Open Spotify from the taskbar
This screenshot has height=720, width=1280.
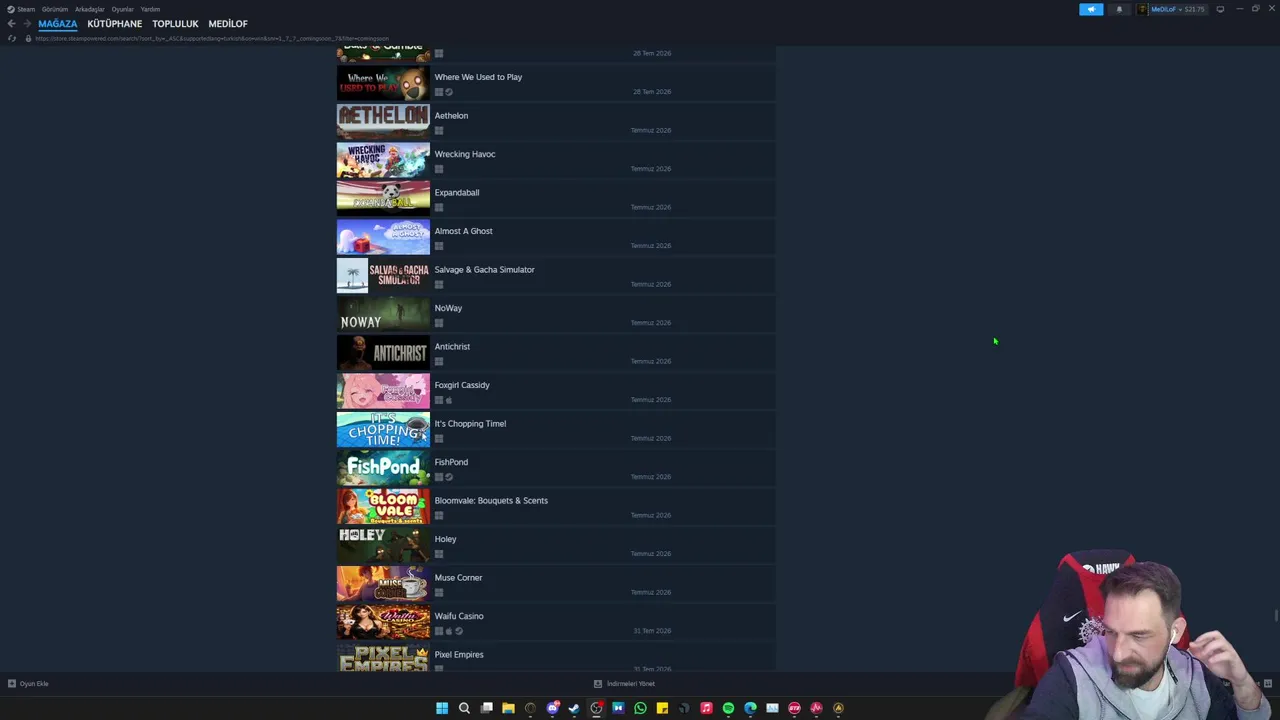point(728,708)
